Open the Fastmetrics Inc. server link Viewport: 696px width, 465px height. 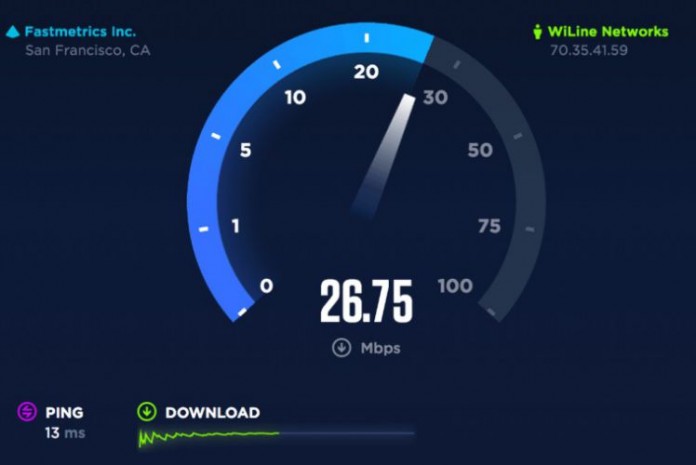(x=80, y=32)
